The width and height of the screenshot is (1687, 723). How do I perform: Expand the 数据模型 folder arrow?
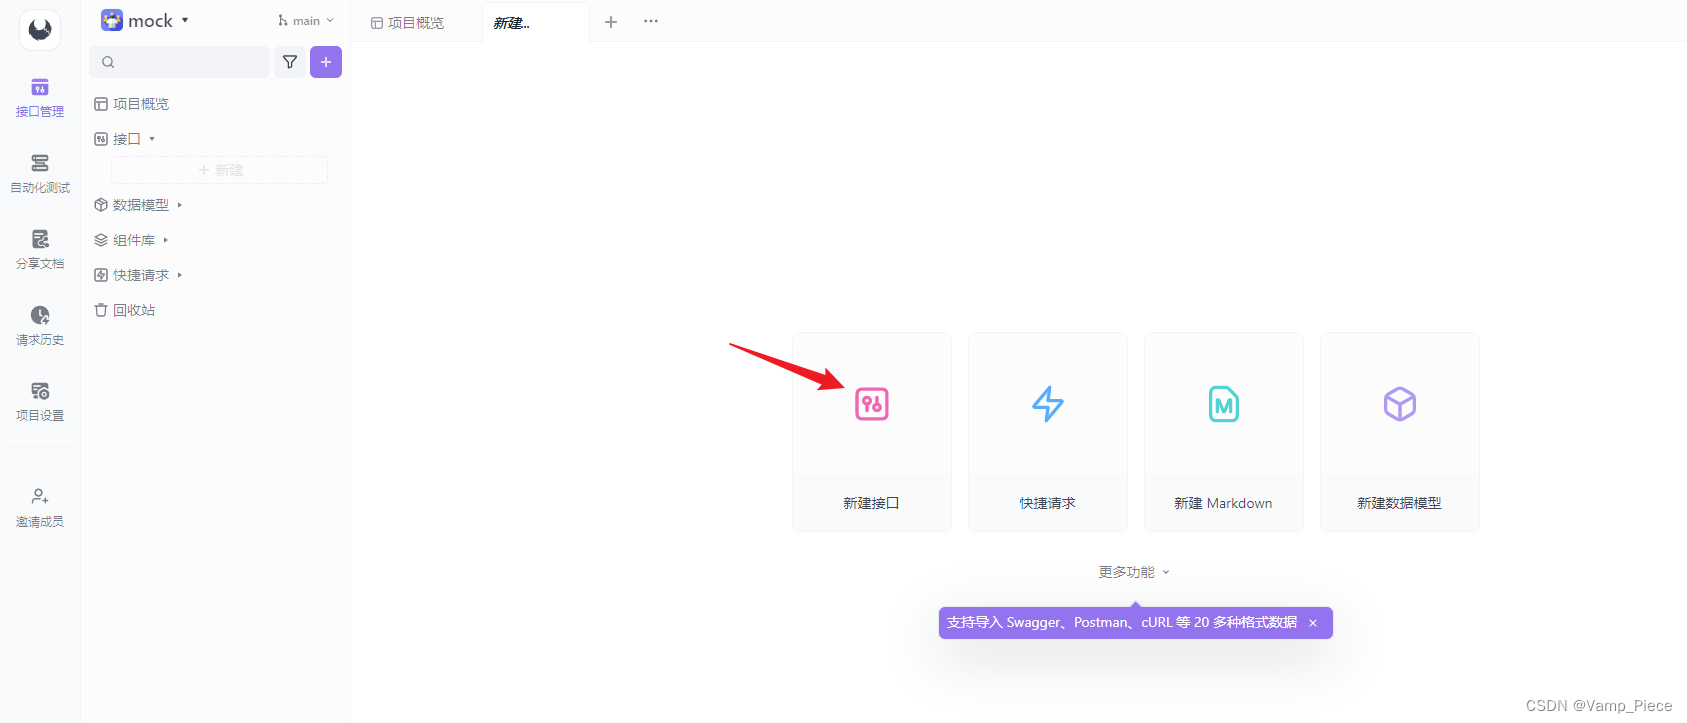(x=180, y=205)
